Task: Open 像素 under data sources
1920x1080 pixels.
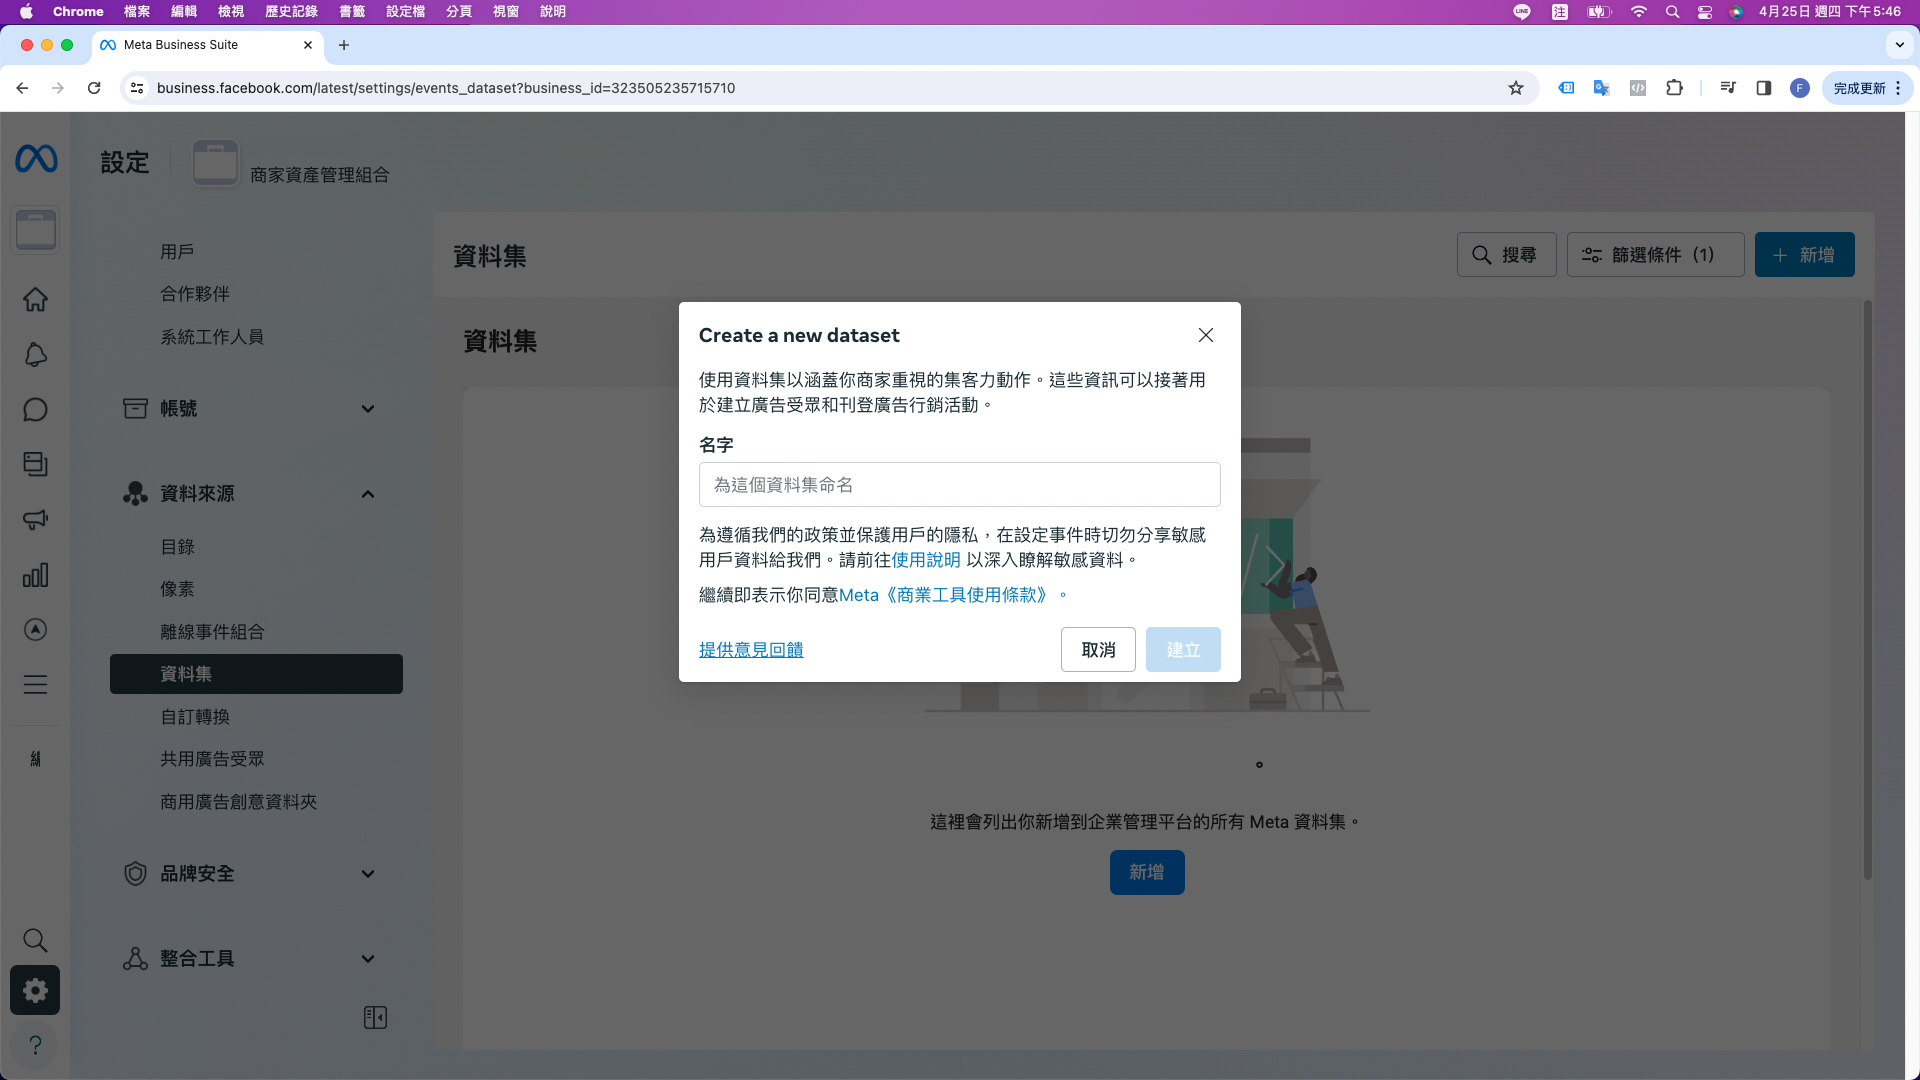Action: coord(177,589)
